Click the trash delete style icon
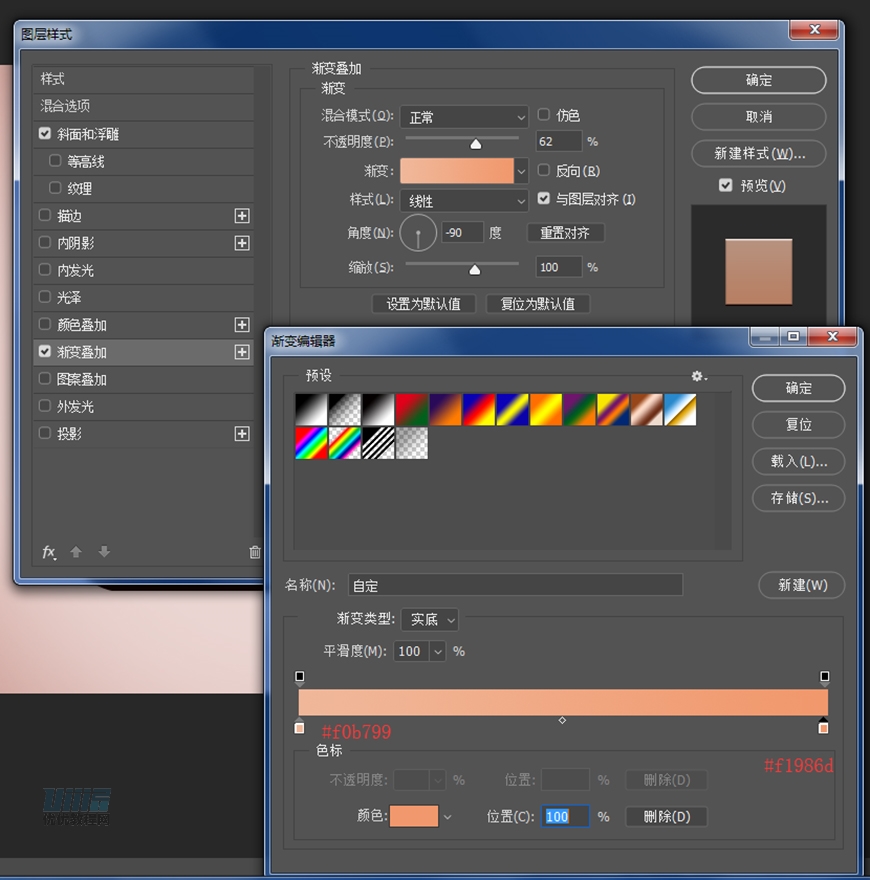Viewport: 870px width, 880px height. [x=254, y=552]
